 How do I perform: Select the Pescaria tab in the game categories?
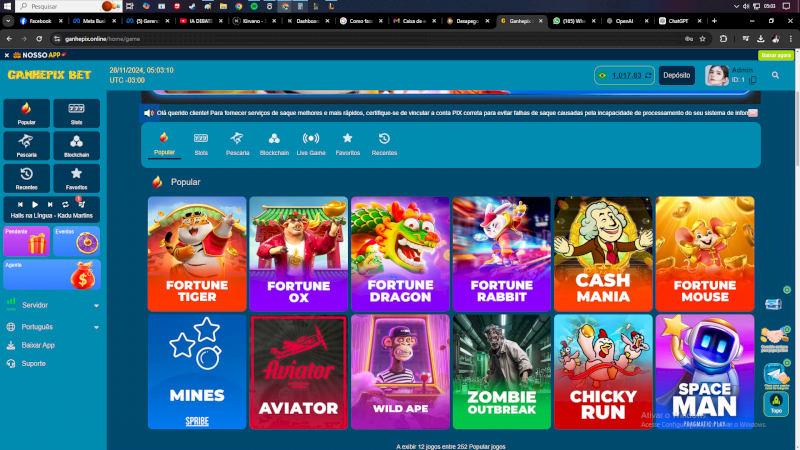pos(238,144)
